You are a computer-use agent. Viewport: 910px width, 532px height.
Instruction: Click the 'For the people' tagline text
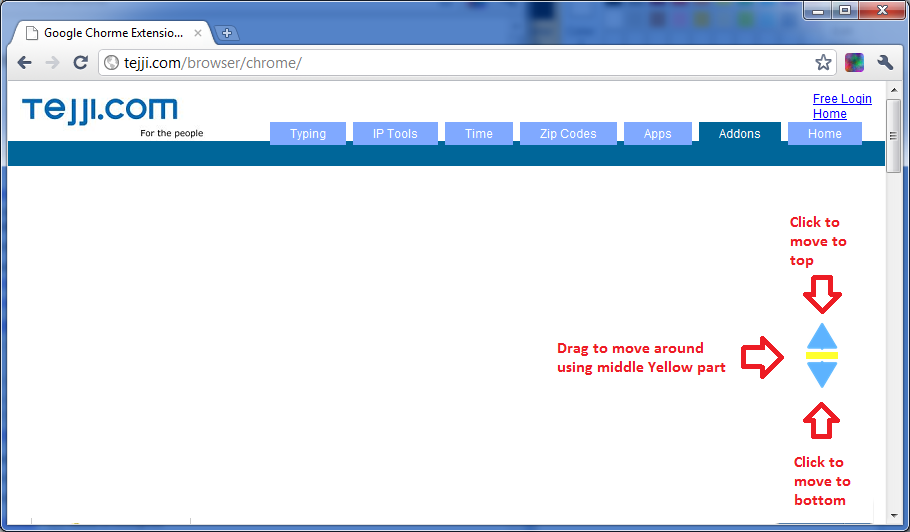tap(172, 133)
